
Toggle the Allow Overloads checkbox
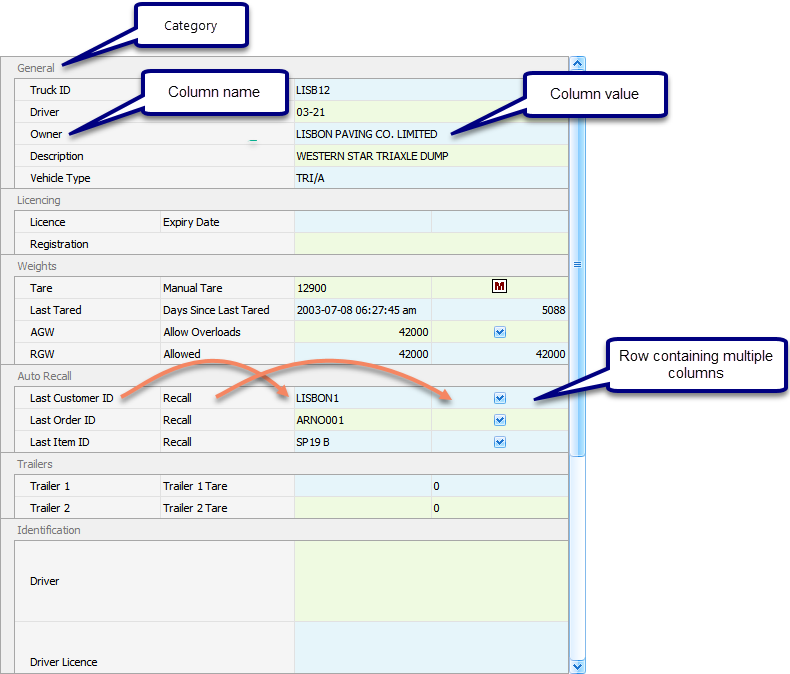pos(500,332)
